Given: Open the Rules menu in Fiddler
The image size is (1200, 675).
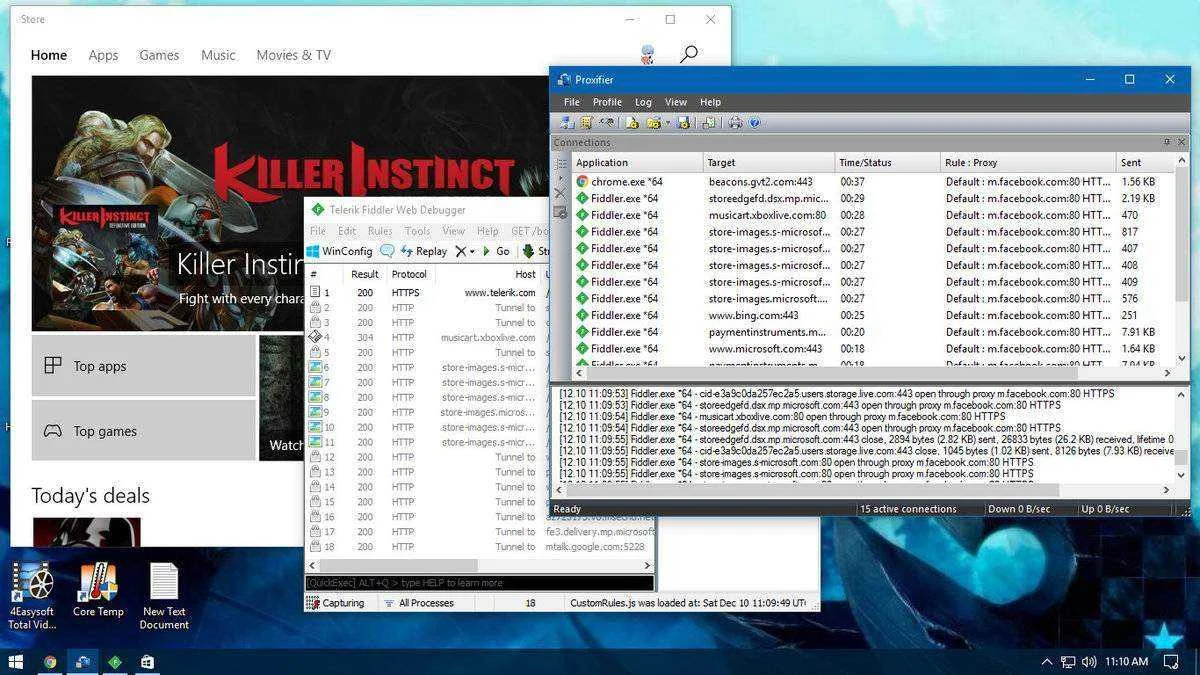Looking at the screenshot, I should tap(380, 231).
